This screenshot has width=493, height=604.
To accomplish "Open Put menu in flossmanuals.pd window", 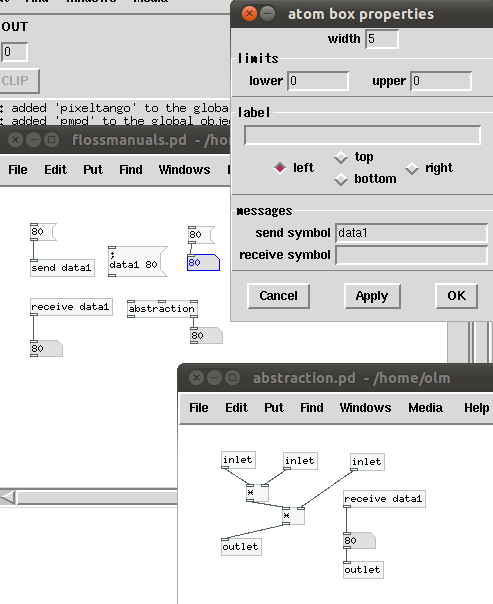I will click(93, 170).
